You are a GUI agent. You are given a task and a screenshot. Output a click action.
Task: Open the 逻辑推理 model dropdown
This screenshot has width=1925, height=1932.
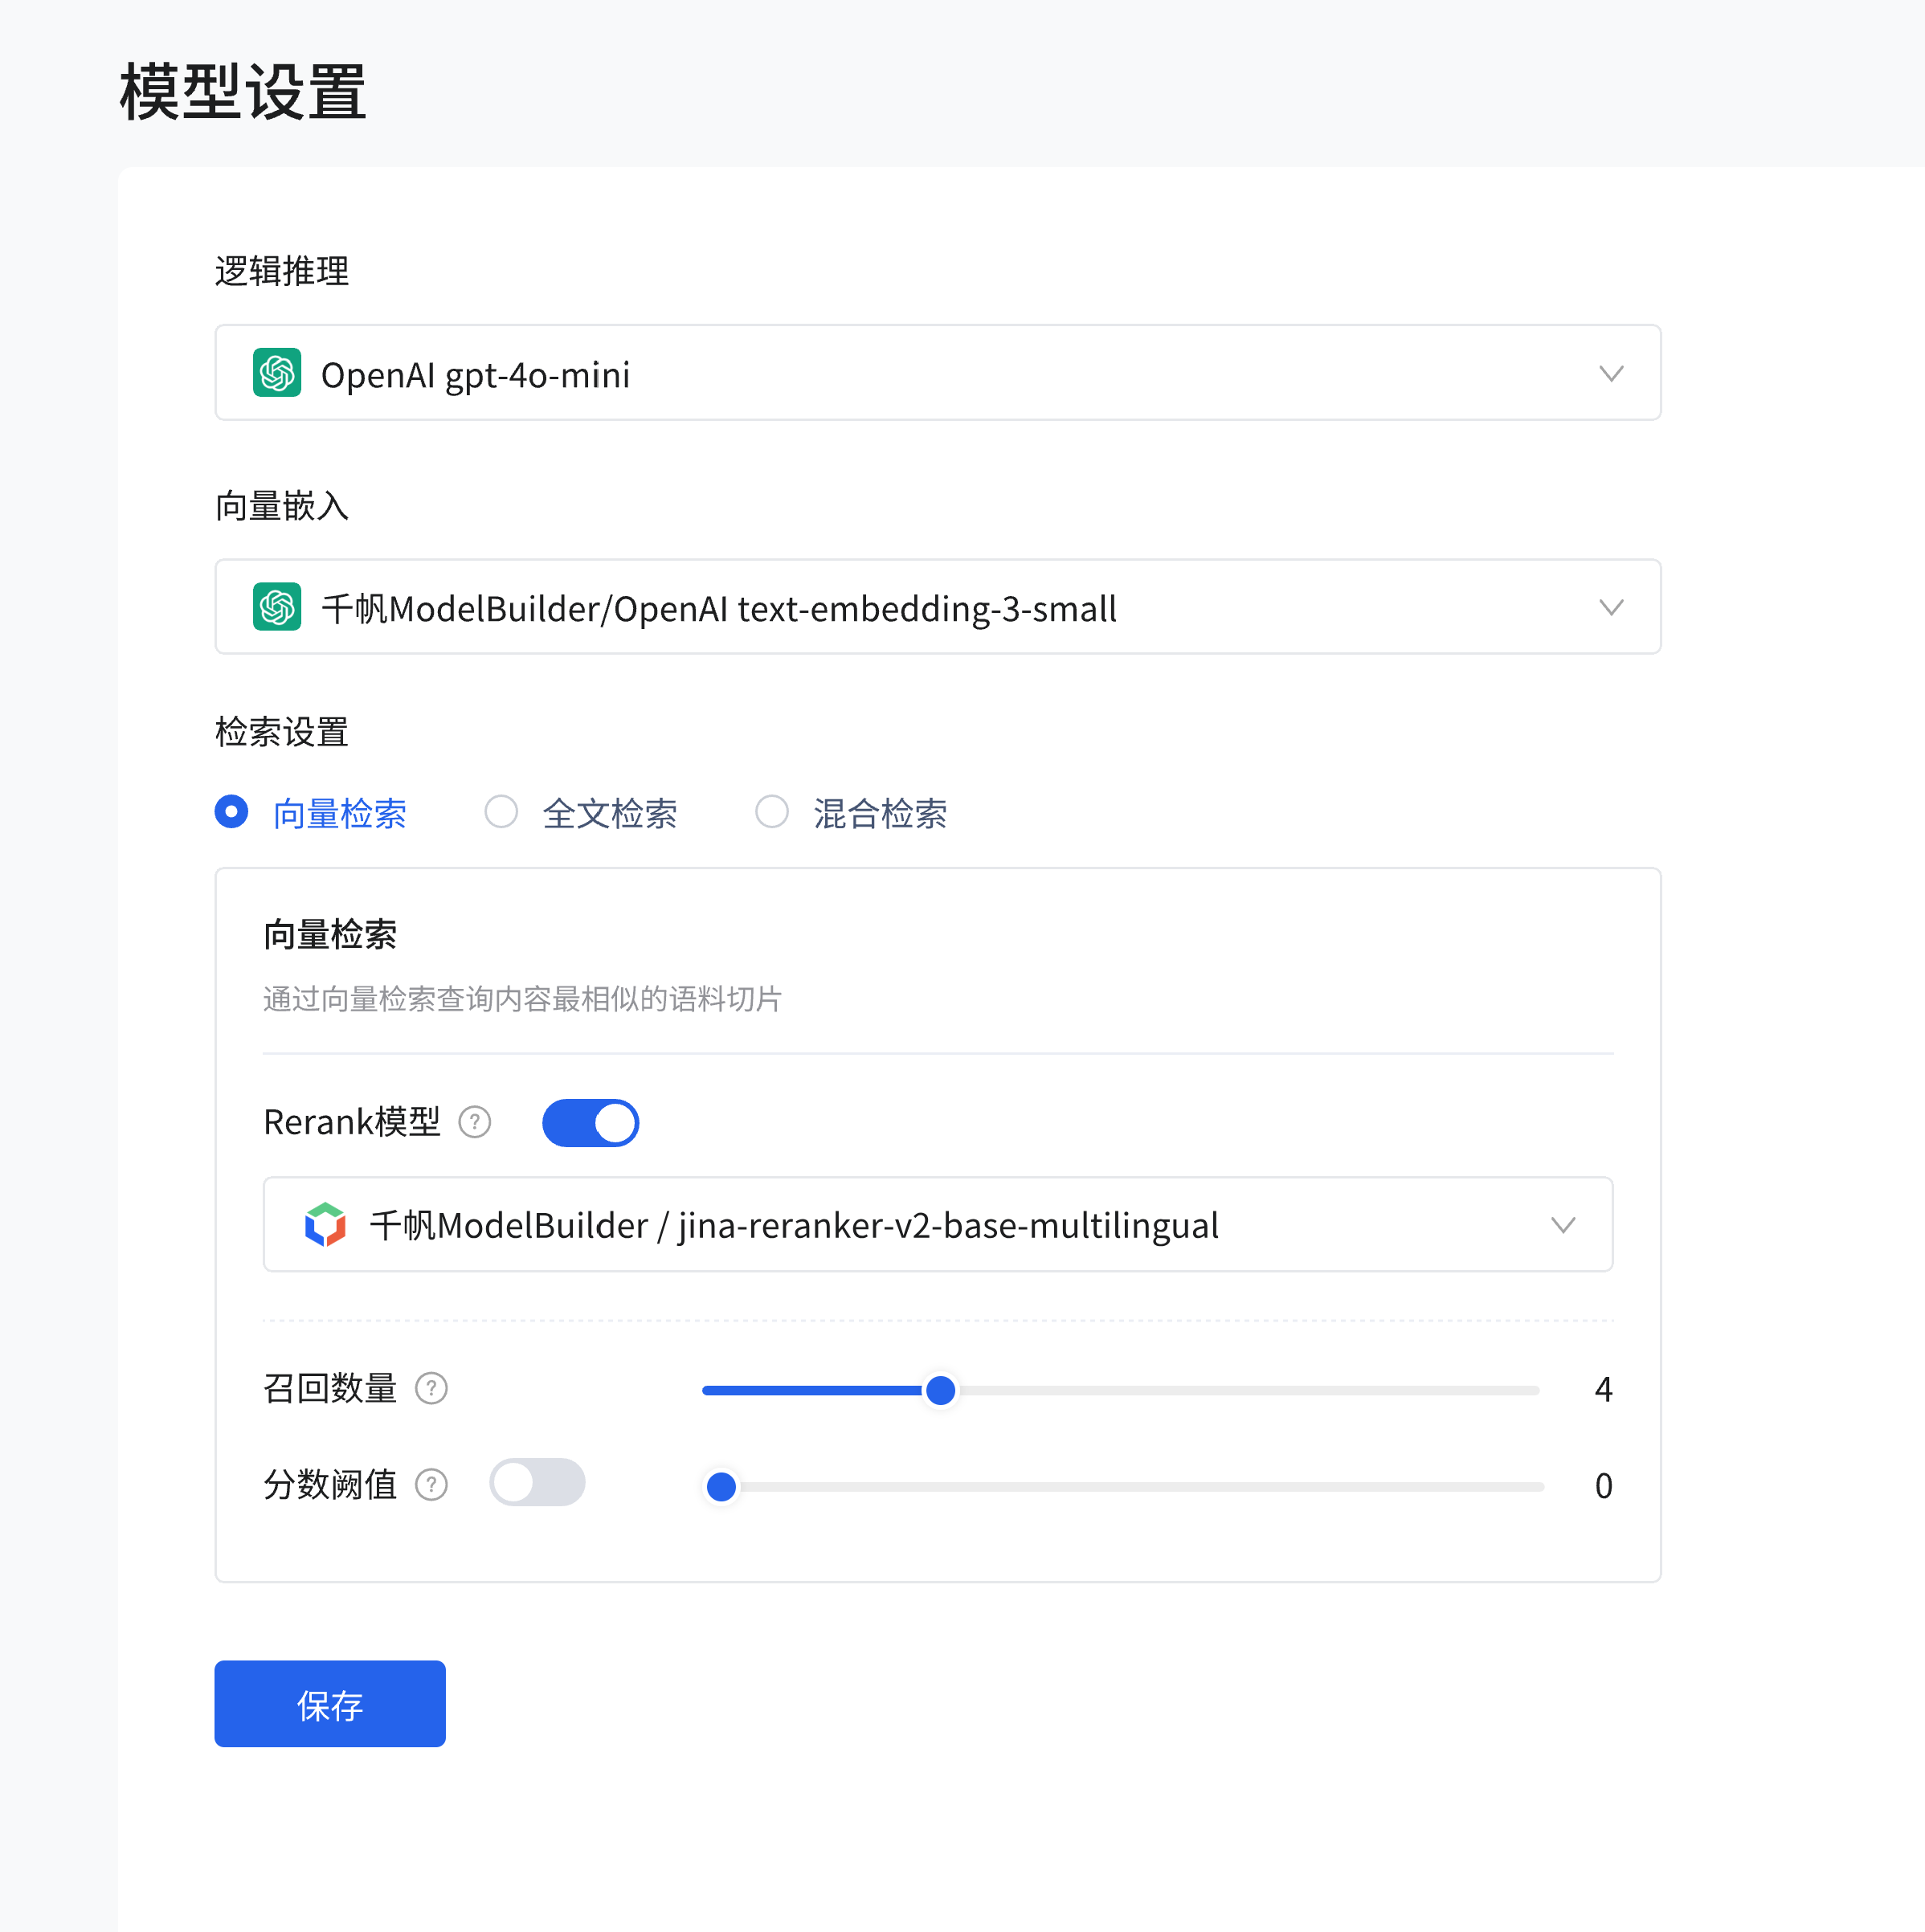point(937,373)
